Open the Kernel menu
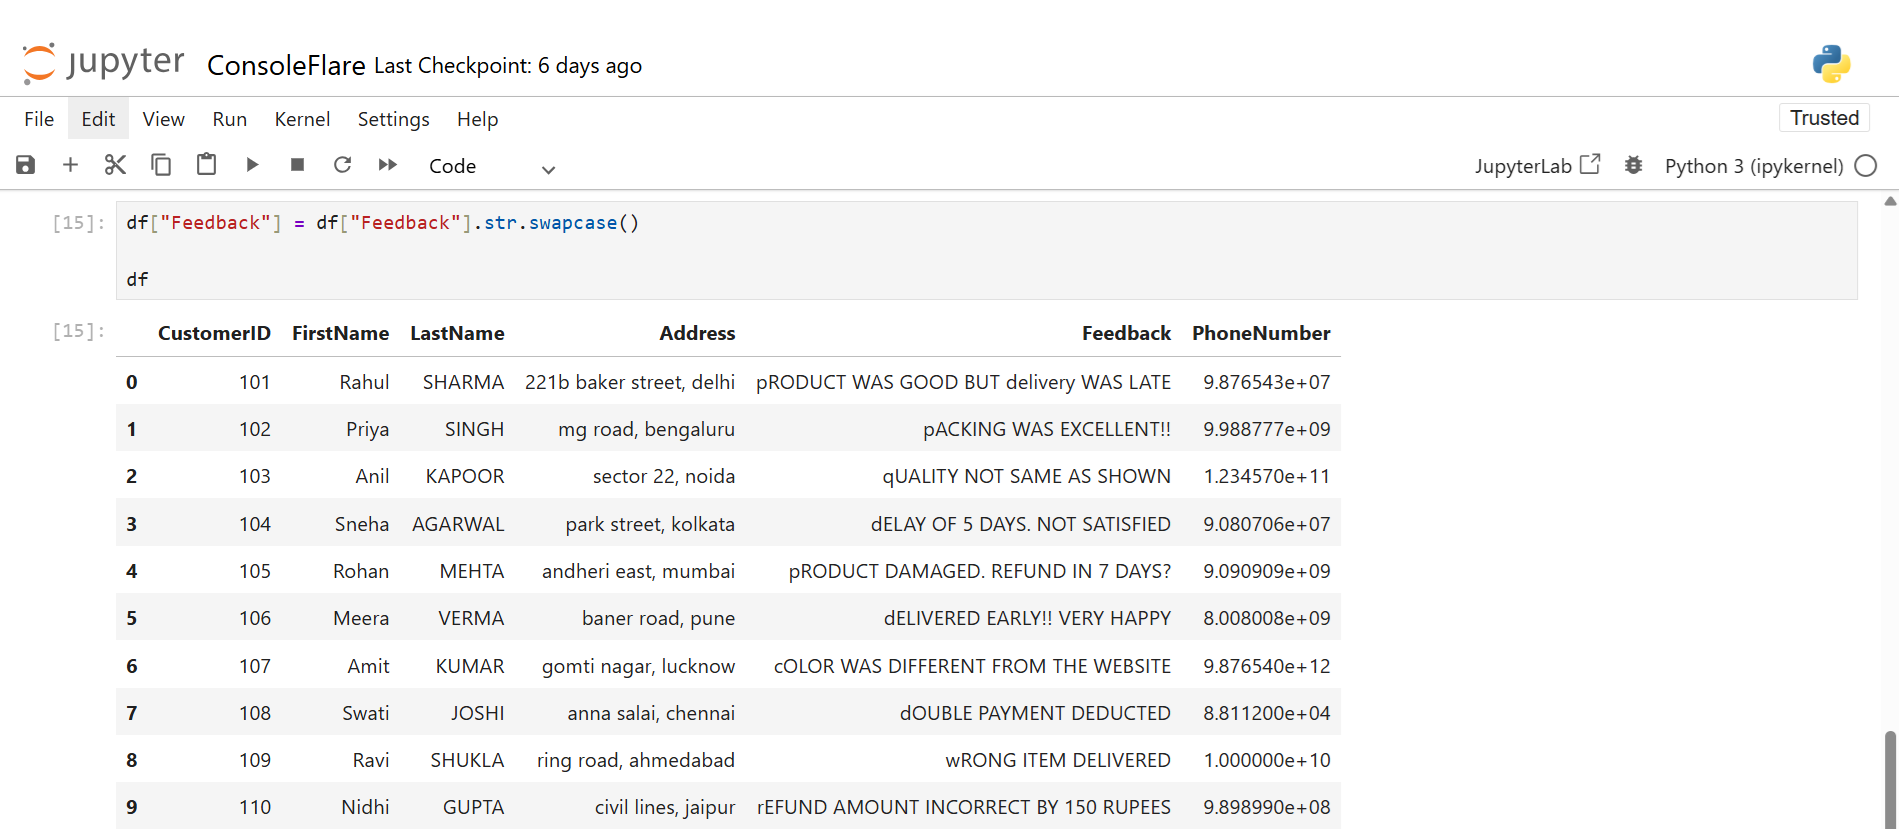Screen dimensions: 1899x829 click(302, 119)
